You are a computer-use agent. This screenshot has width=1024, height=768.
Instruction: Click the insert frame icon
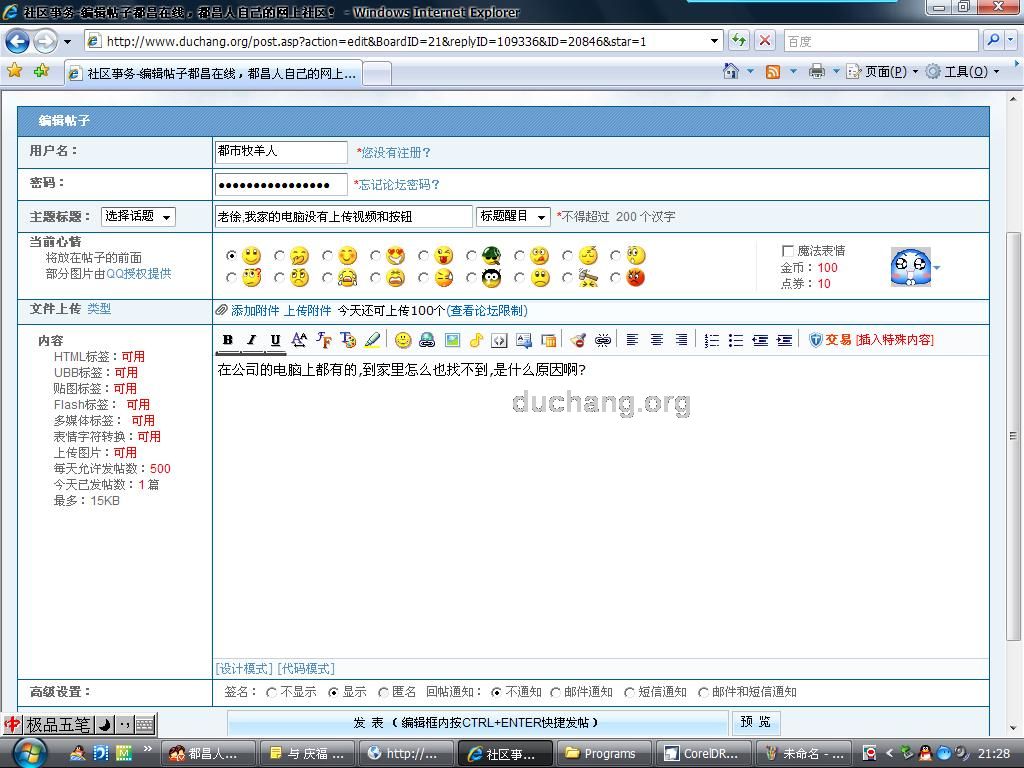pyautogui.click(x=549, y=340)
